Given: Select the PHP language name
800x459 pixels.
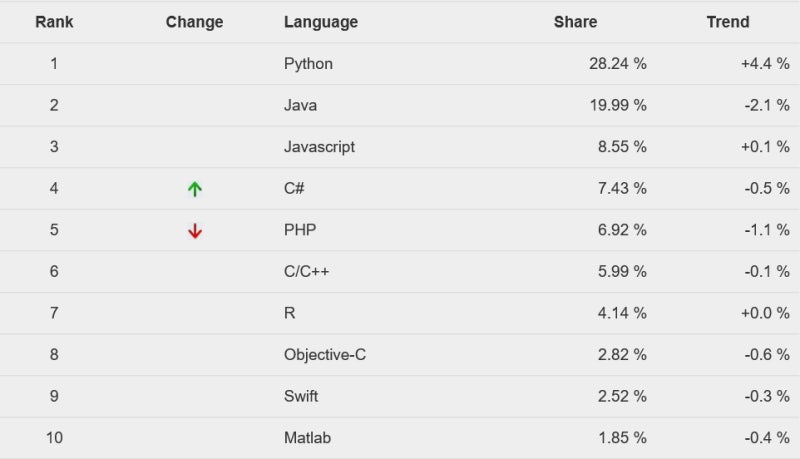Looking at the screenshot, I should [x=300, y=230].
